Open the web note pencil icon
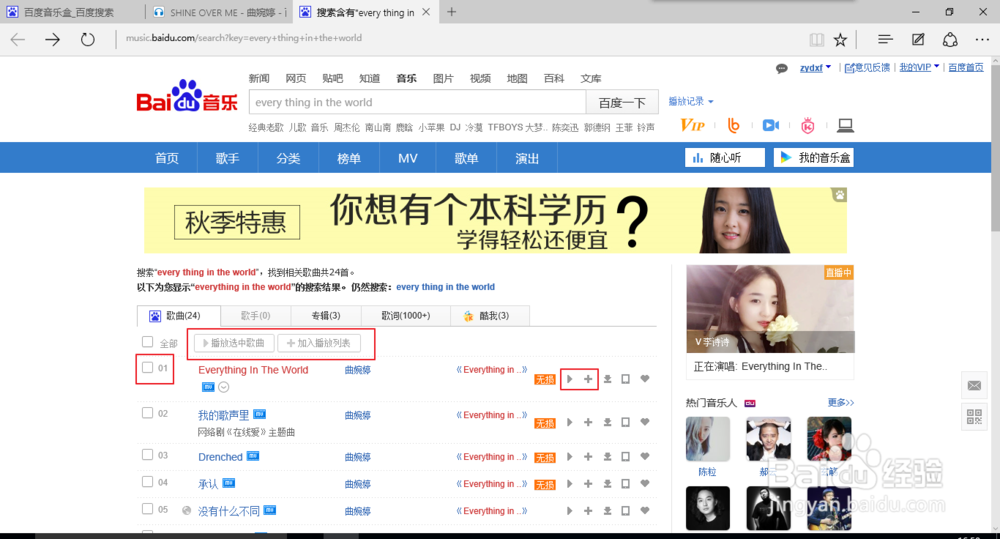Screen dimensions: 1000x539 pos(918,40)
